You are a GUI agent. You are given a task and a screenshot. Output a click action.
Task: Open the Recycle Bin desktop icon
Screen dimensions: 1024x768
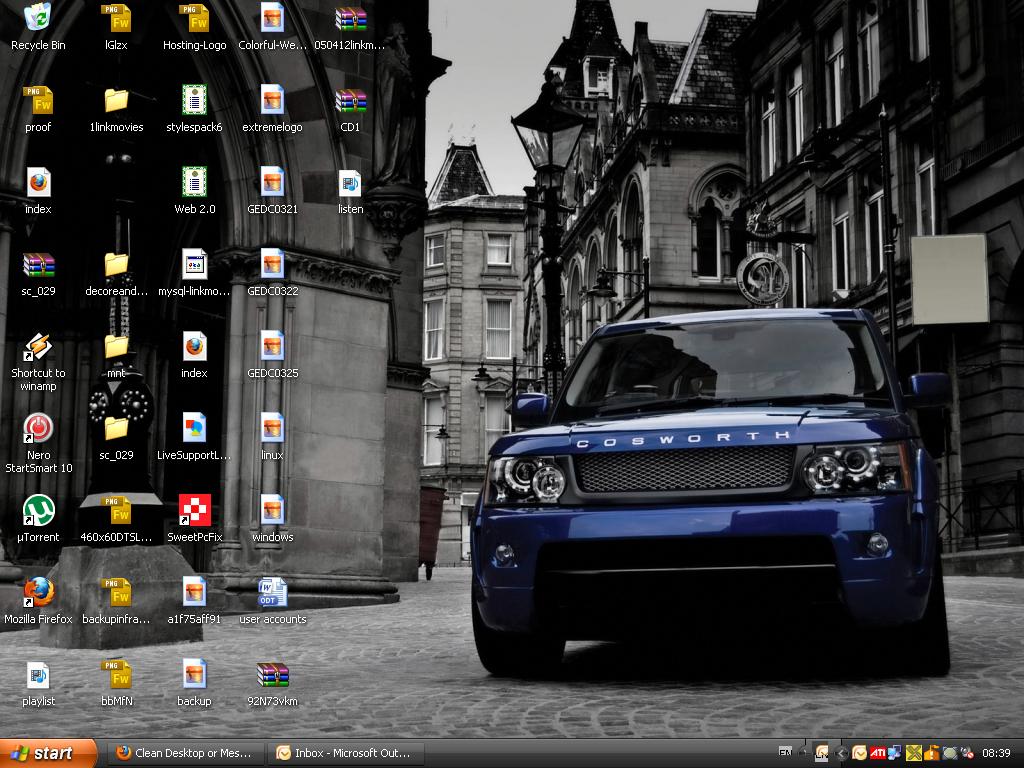[x=38, y=18]
